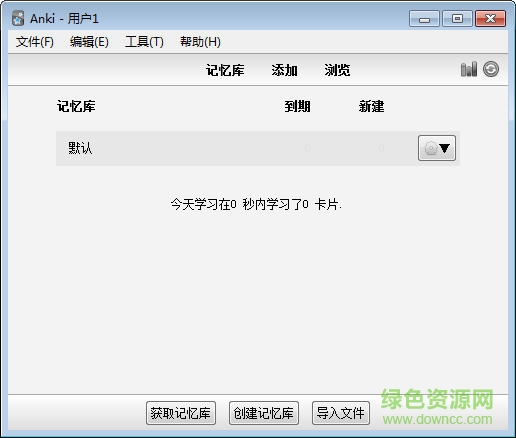Open the statistics bar chart icon
The height and width of the screenshot is (438, 516).
(x=469, y=69)
